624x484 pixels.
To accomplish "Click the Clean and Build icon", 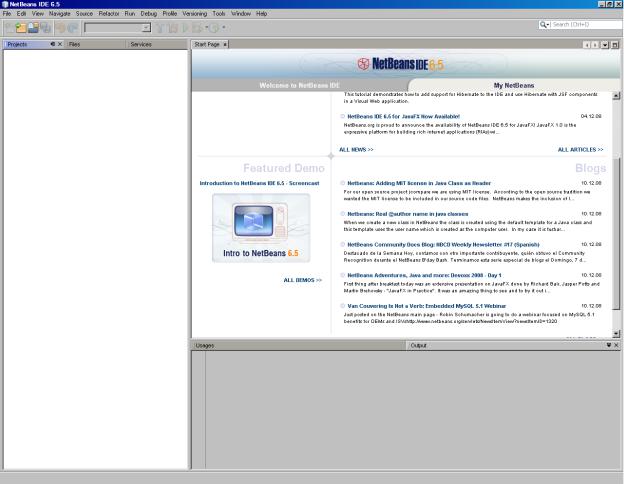I will click(x=174, y=28).
